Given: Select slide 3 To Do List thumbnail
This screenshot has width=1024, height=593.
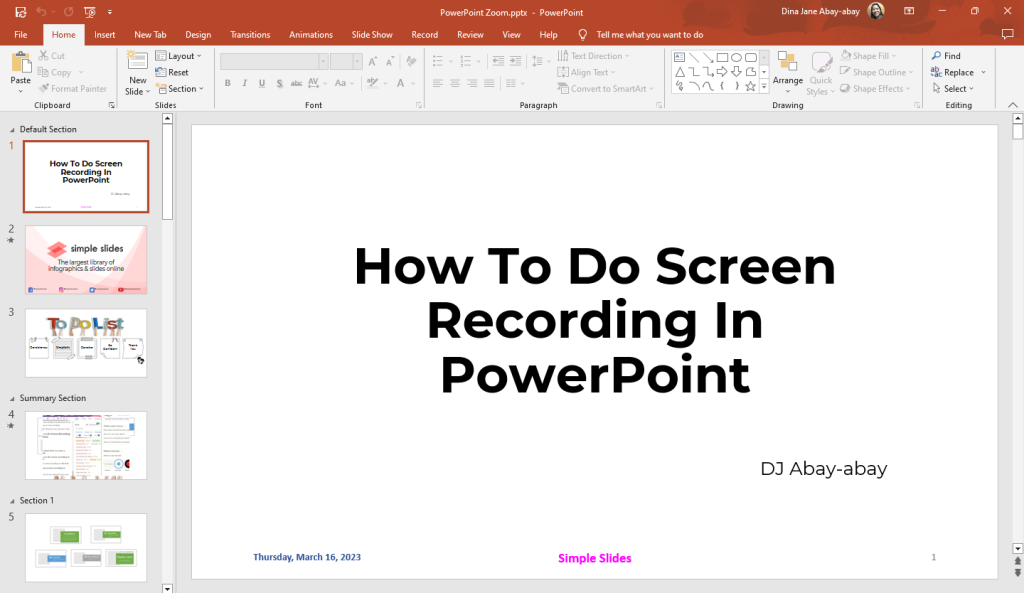Looking at the screenshot, I should (x=86, y=343).
